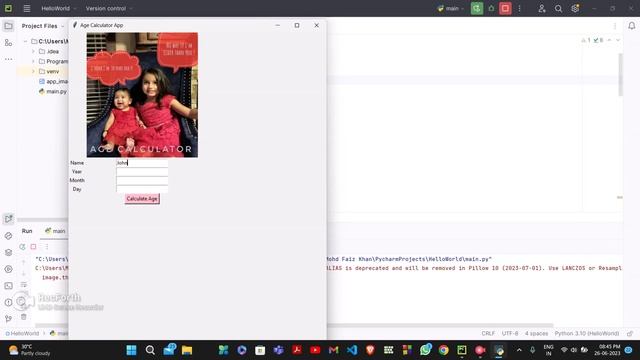Toggle soft-wrap icon in Run console
Screen dimensions: 640x360
(24, 284)
